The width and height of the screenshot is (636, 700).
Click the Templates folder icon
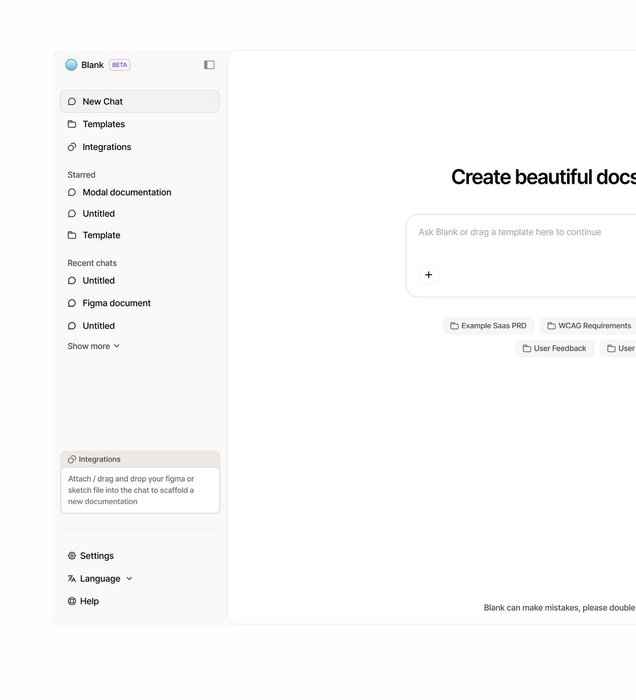pyautogui.click(x=72, y=124)
